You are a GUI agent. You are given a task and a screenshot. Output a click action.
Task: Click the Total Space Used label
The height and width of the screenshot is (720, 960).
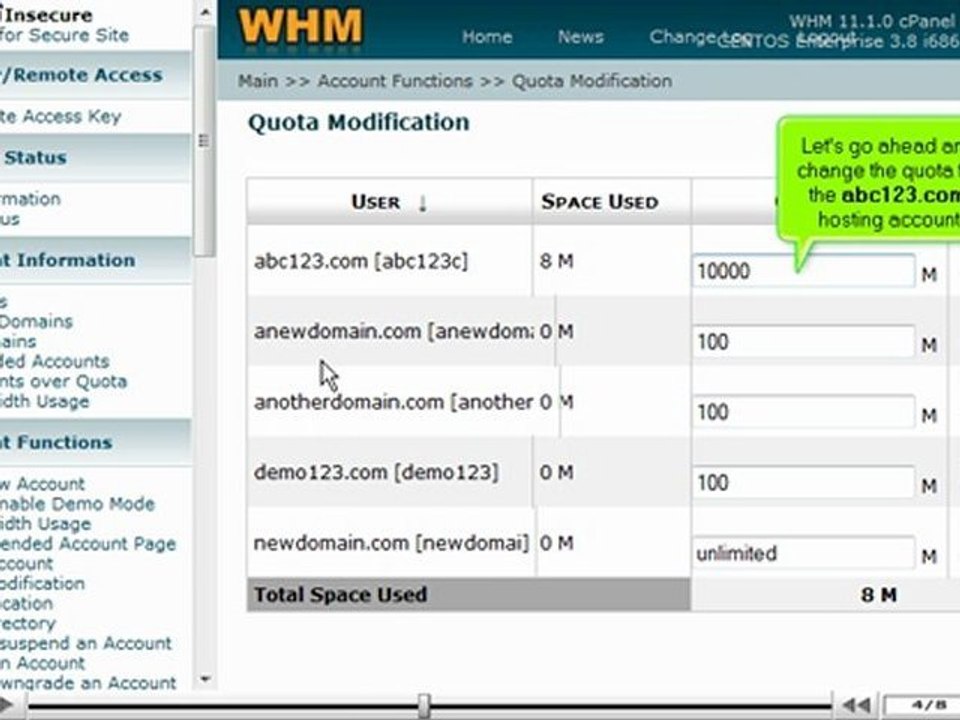tap(340, 594)
